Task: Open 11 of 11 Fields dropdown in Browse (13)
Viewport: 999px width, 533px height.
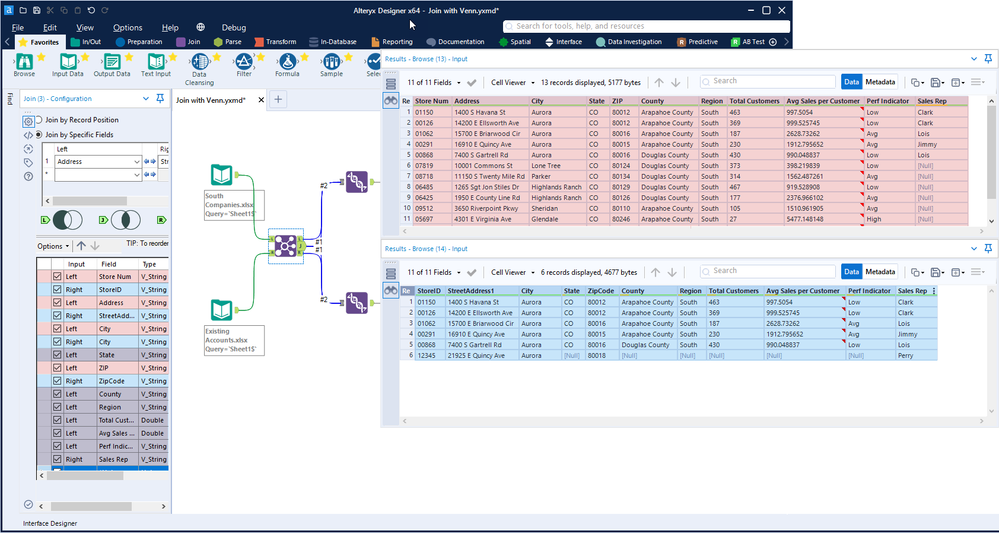Action: click(435, 82)
